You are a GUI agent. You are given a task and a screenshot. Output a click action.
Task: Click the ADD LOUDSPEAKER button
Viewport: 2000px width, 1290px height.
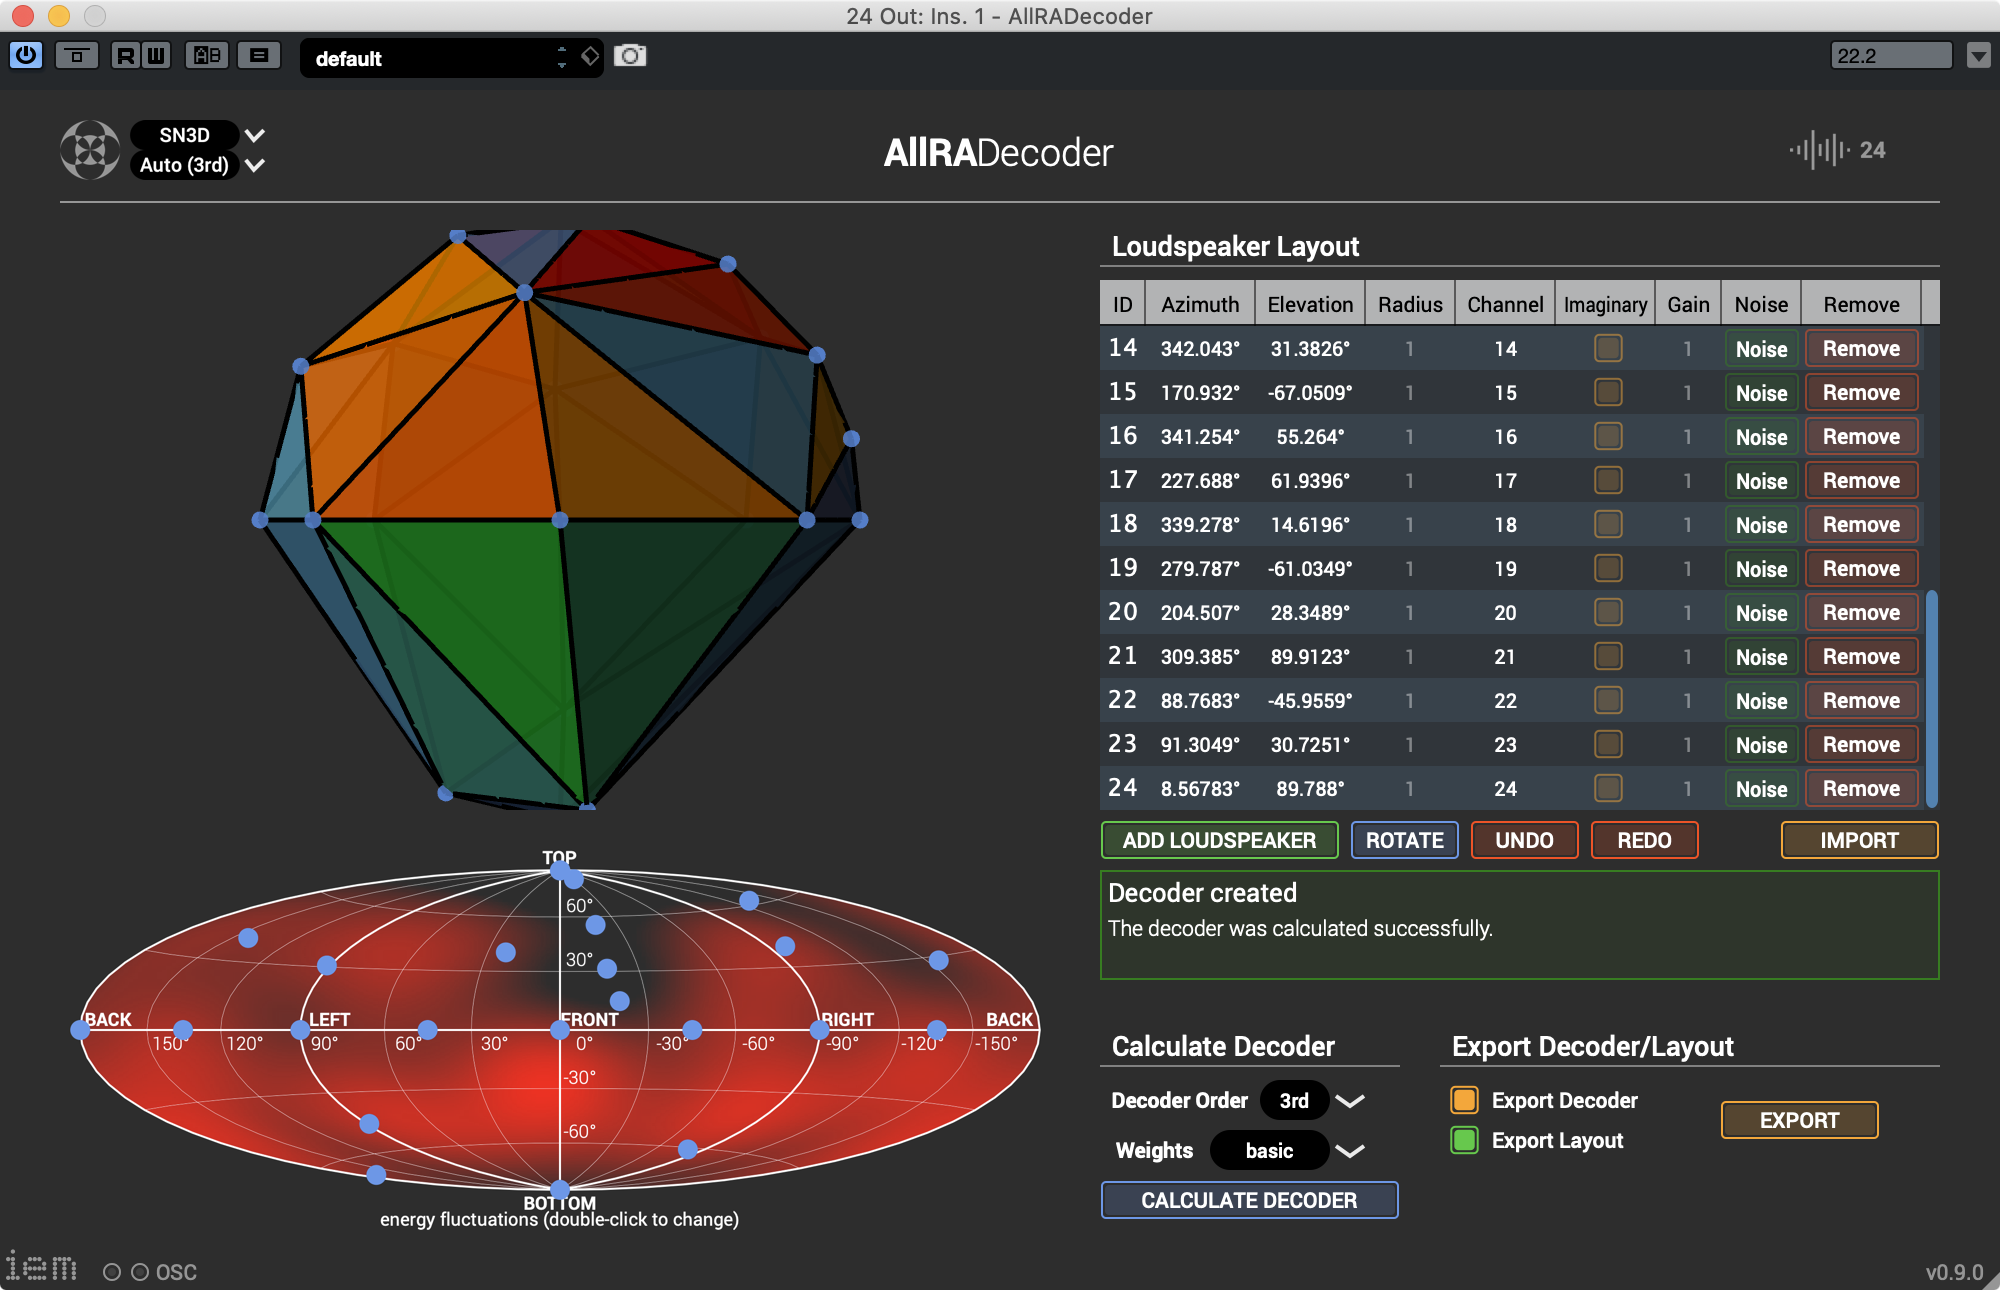click(x=1219, y=840)
